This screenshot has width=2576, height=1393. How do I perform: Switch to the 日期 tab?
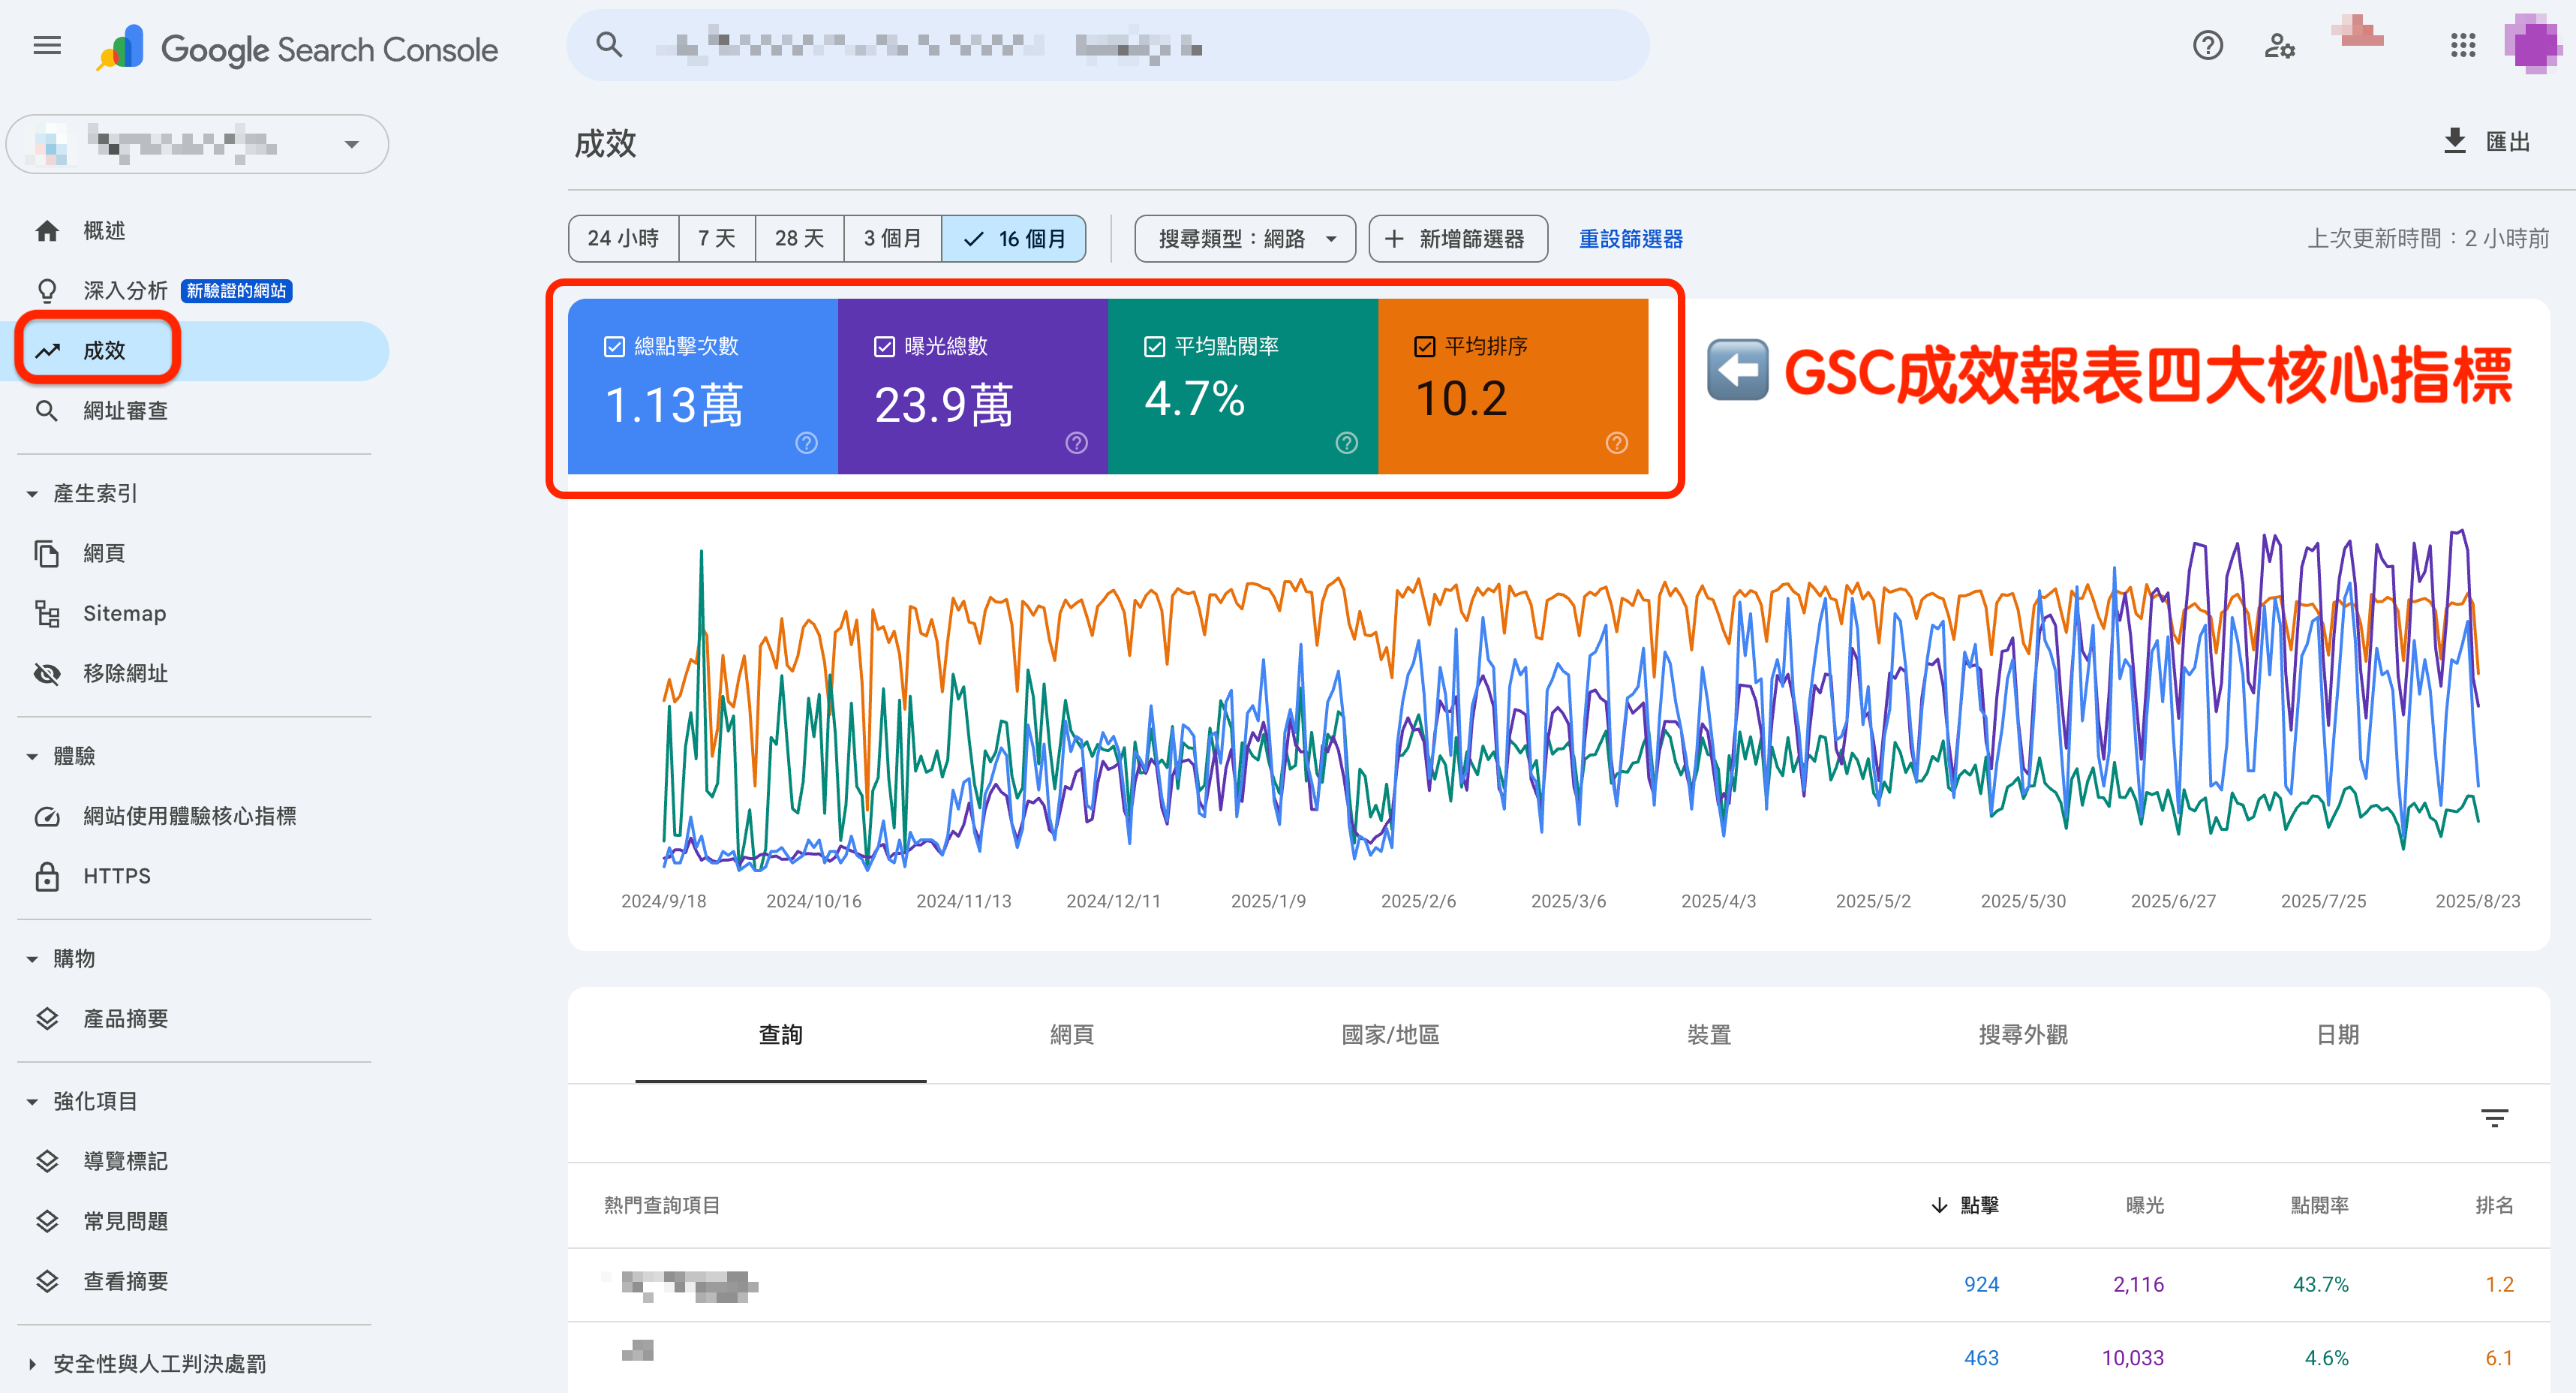2337,1035
